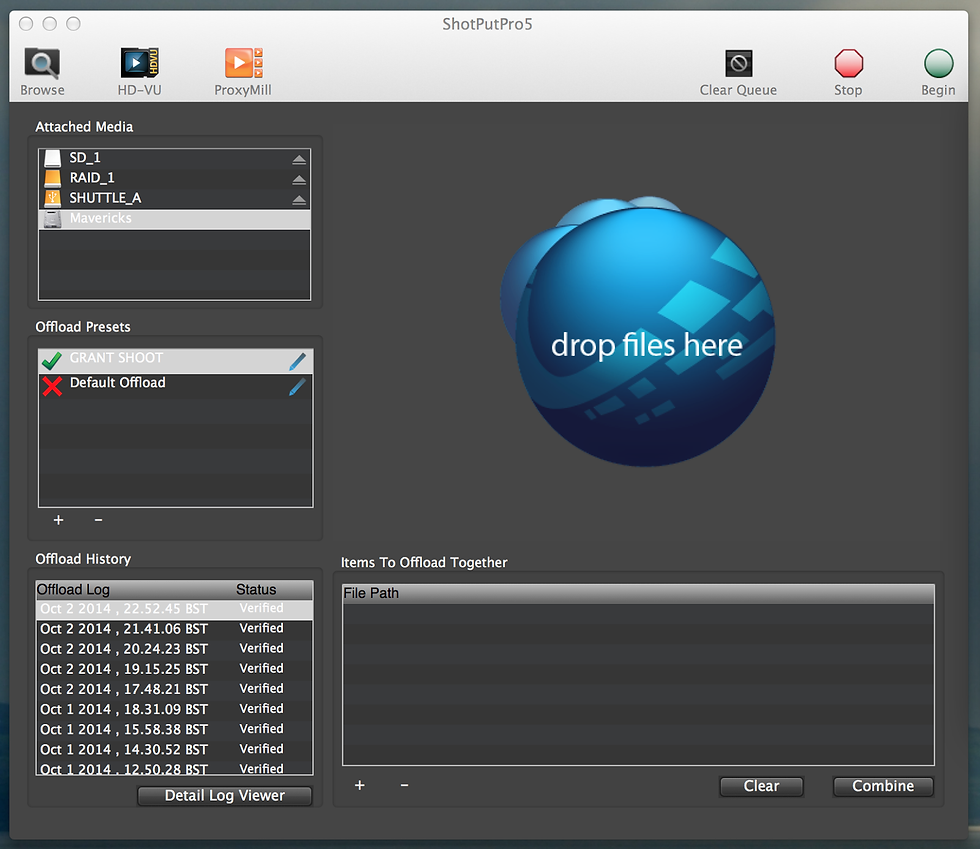Select Mavericks in Attached Media
This screenshot has height=849, width=980.
point(174,219)
